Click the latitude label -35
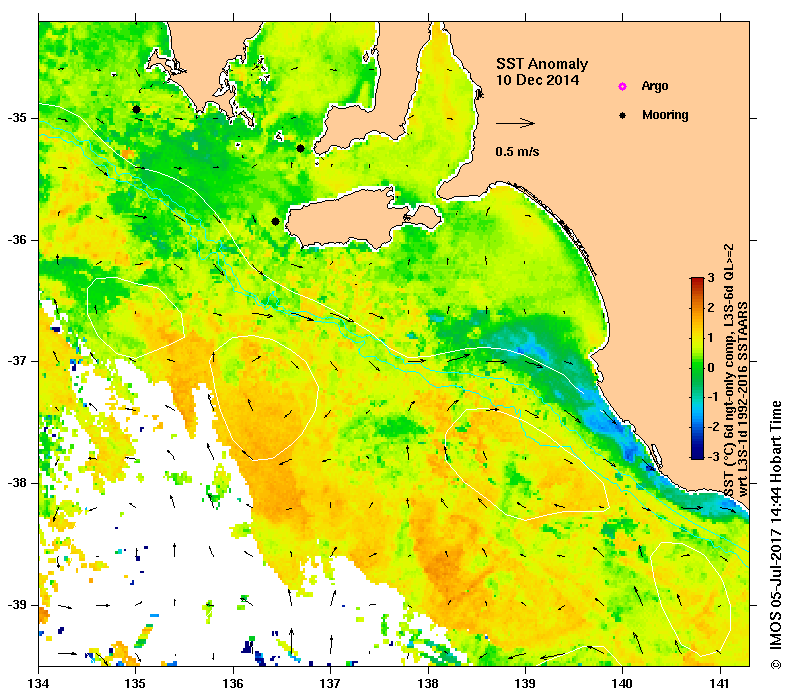 click(18, 118)
